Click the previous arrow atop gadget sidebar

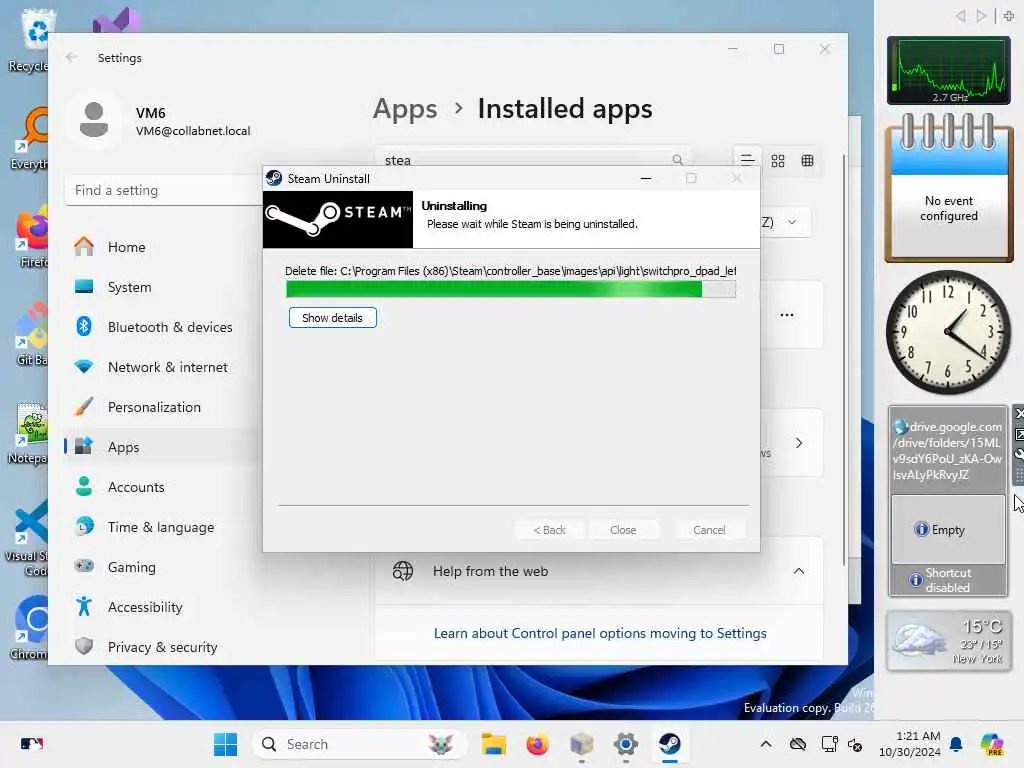point(960,16)
